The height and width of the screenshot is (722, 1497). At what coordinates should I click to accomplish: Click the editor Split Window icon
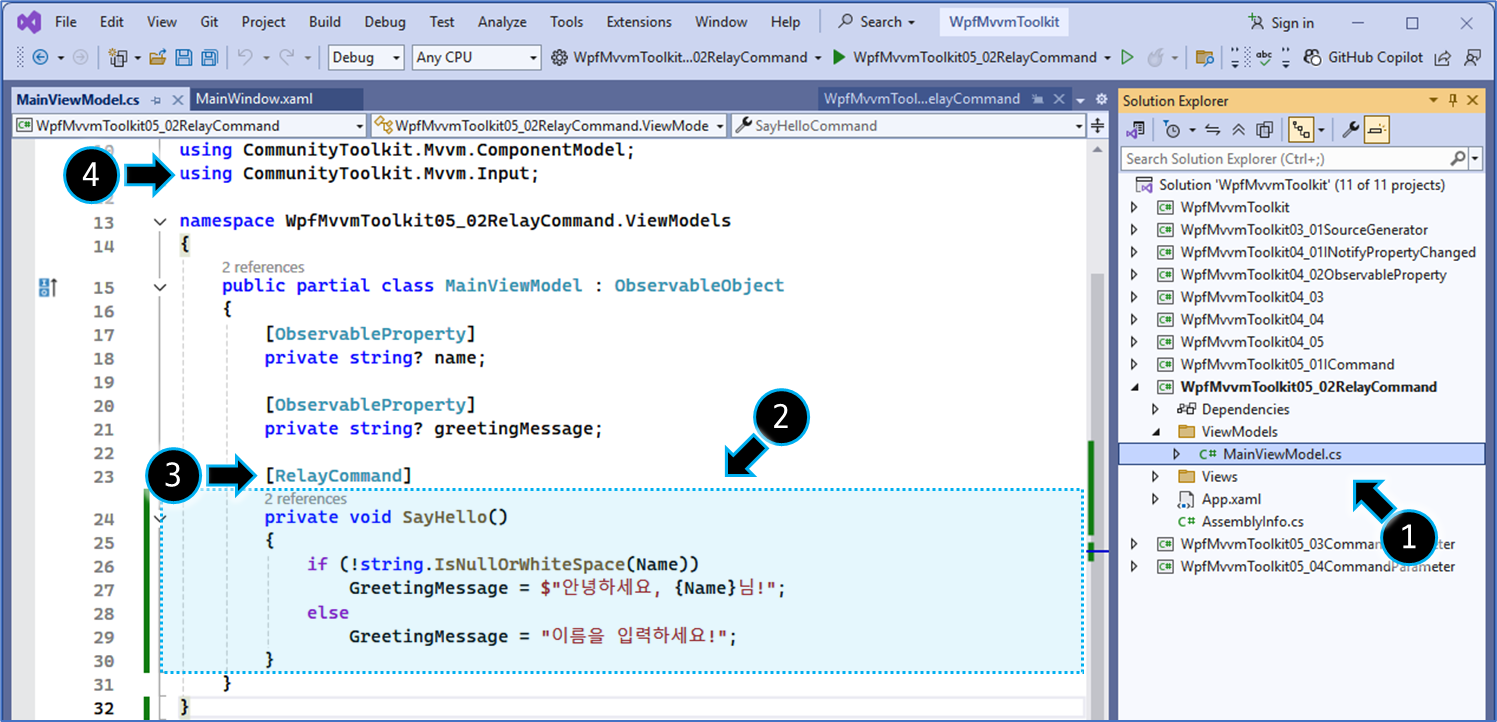(x=1097, y=125)
